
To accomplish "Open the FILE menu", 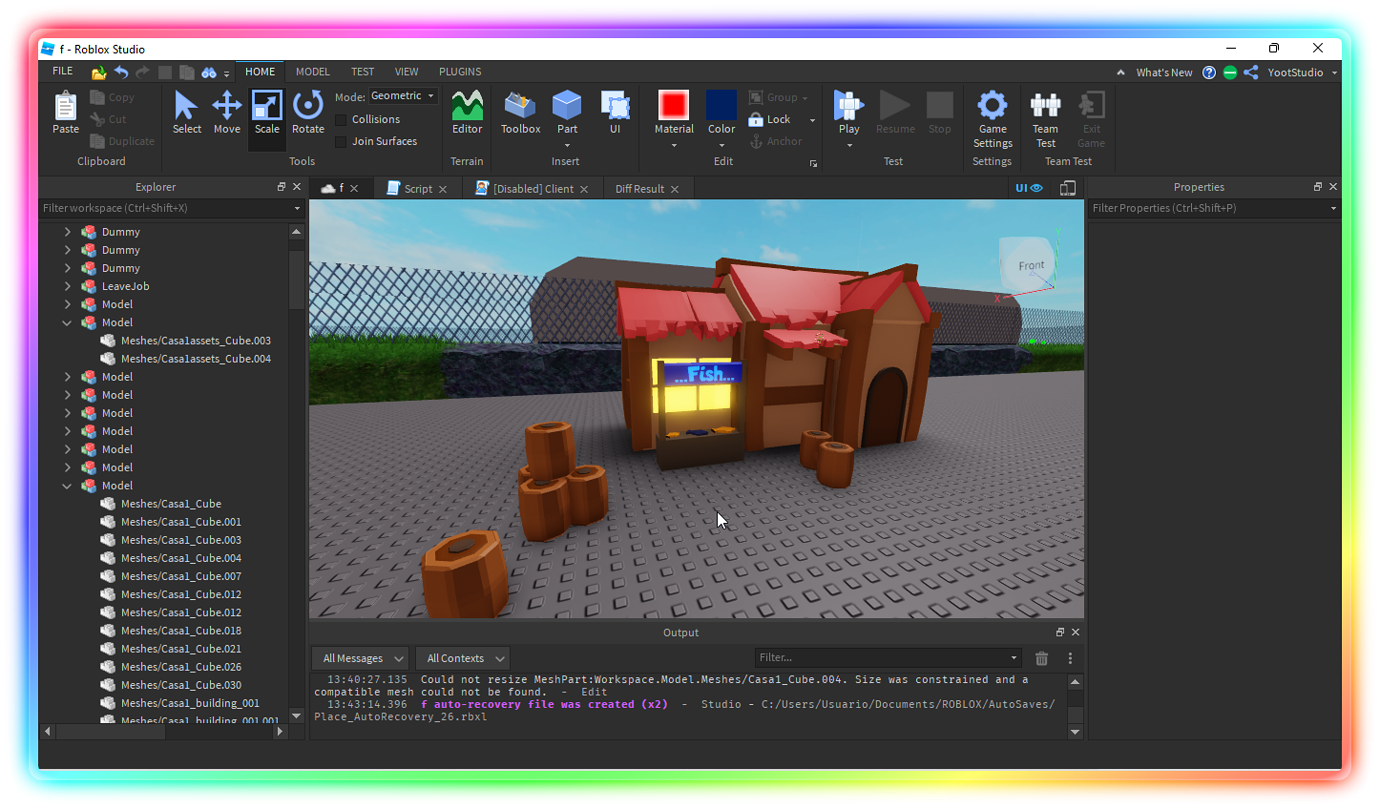I will [62, 71].
